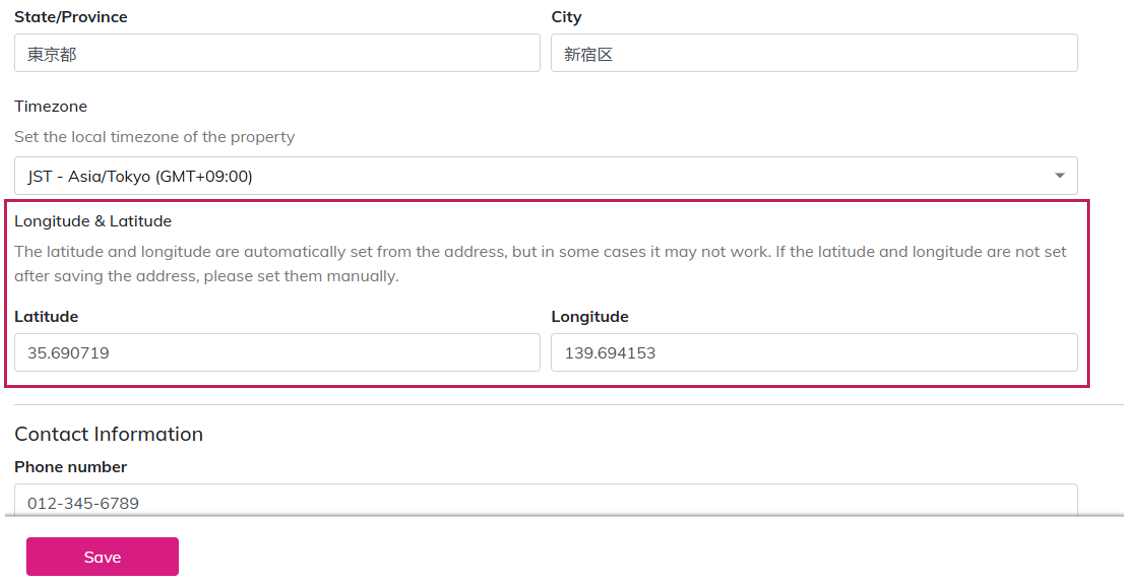Click the Latitude input showing 35.690719
Screen dimensions: 1135x580
click(277, 353)
